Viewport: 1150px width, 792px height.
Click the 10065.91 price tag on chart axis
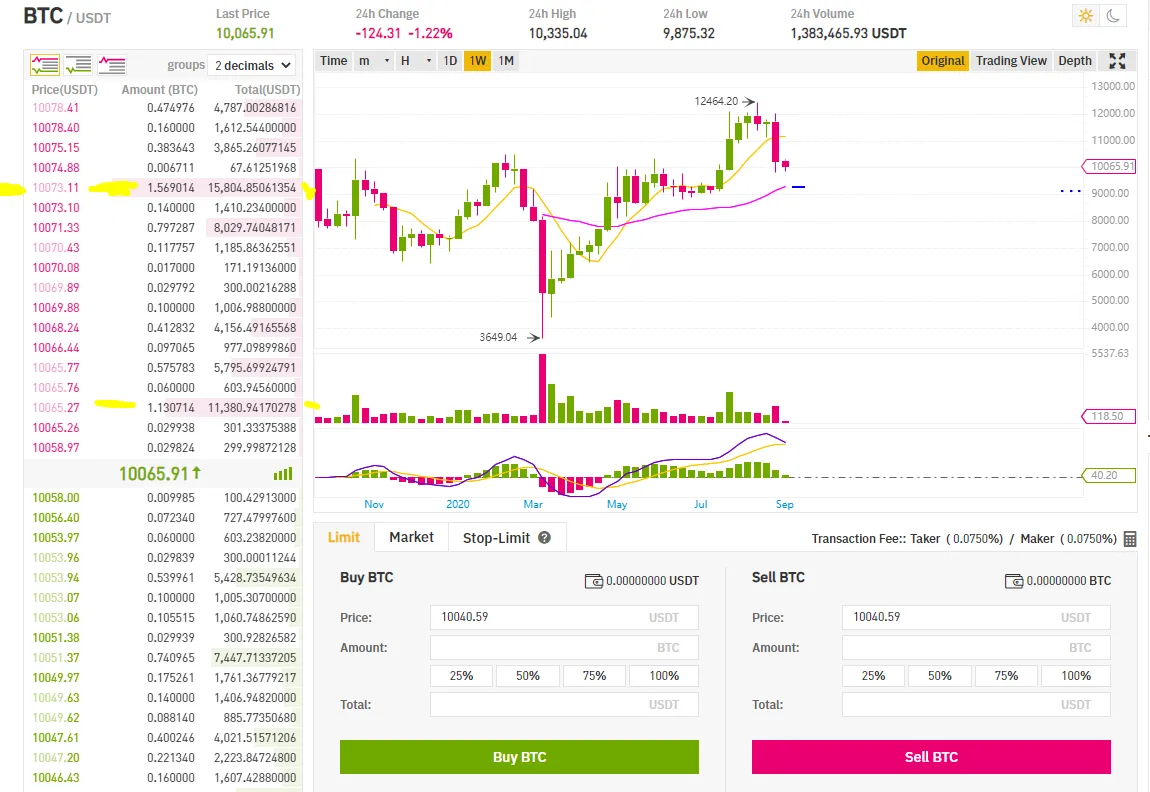click(x=1109, y=166)
